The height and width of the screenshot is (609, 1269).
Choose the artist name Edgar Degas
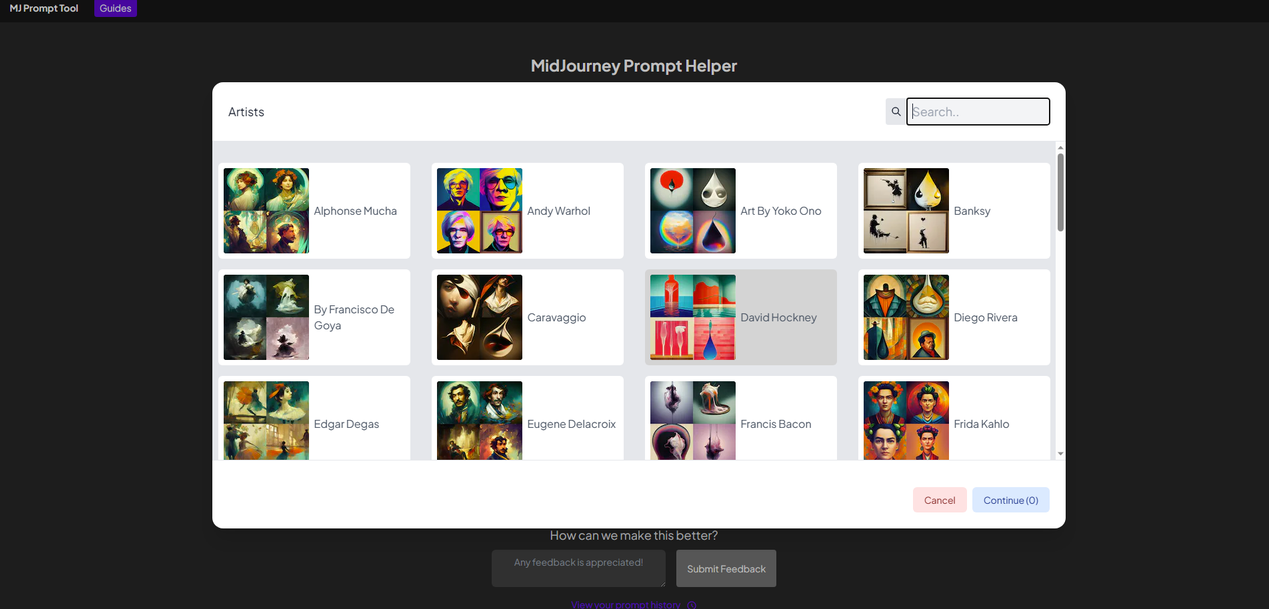(347, 424)
